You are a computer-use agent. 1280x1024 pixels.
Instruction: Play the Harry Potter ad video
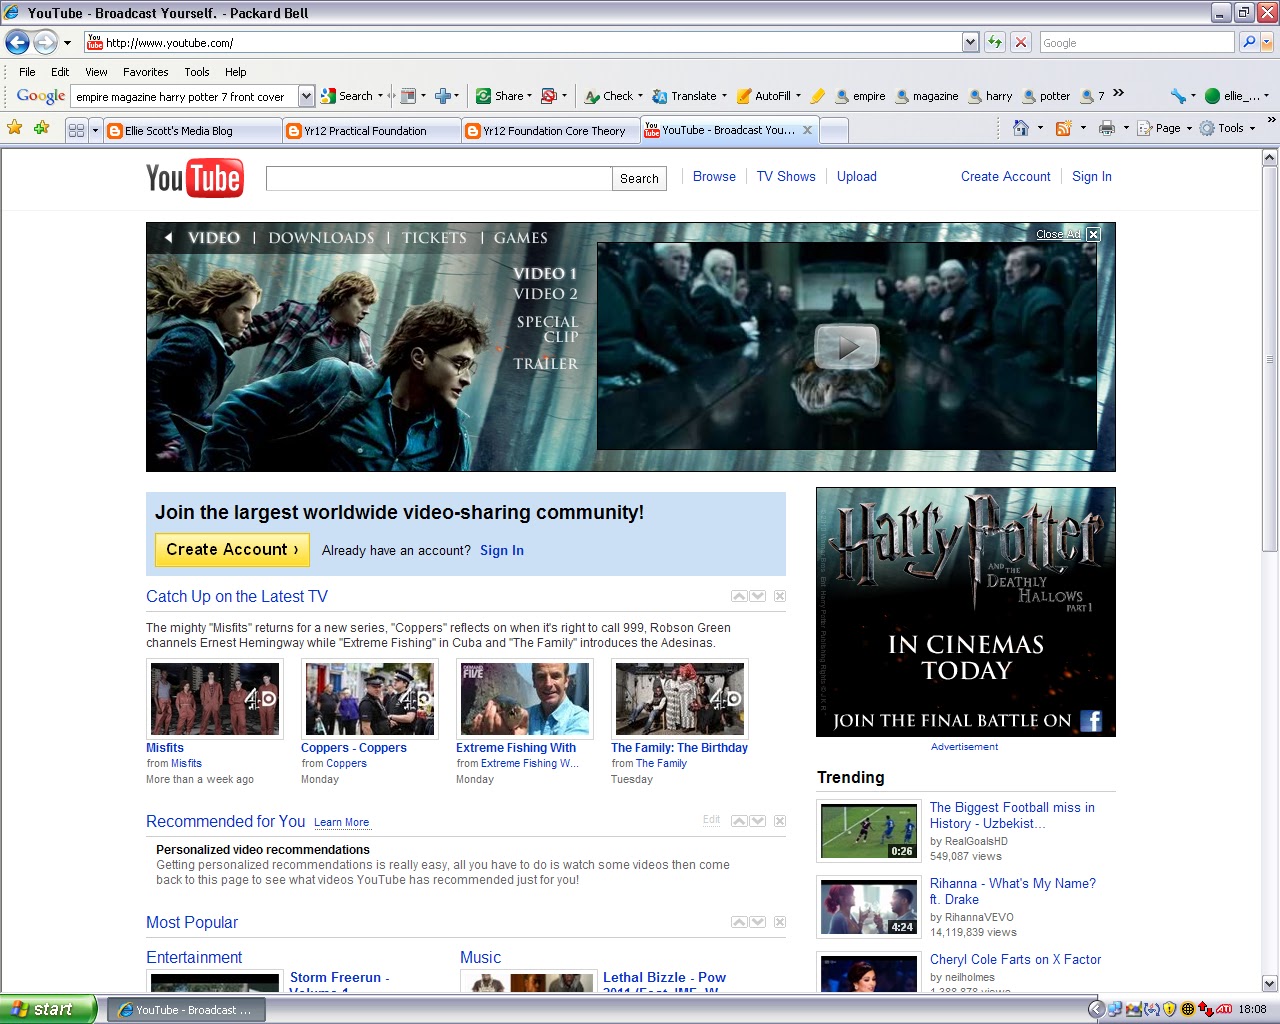(x=846, y=347)
